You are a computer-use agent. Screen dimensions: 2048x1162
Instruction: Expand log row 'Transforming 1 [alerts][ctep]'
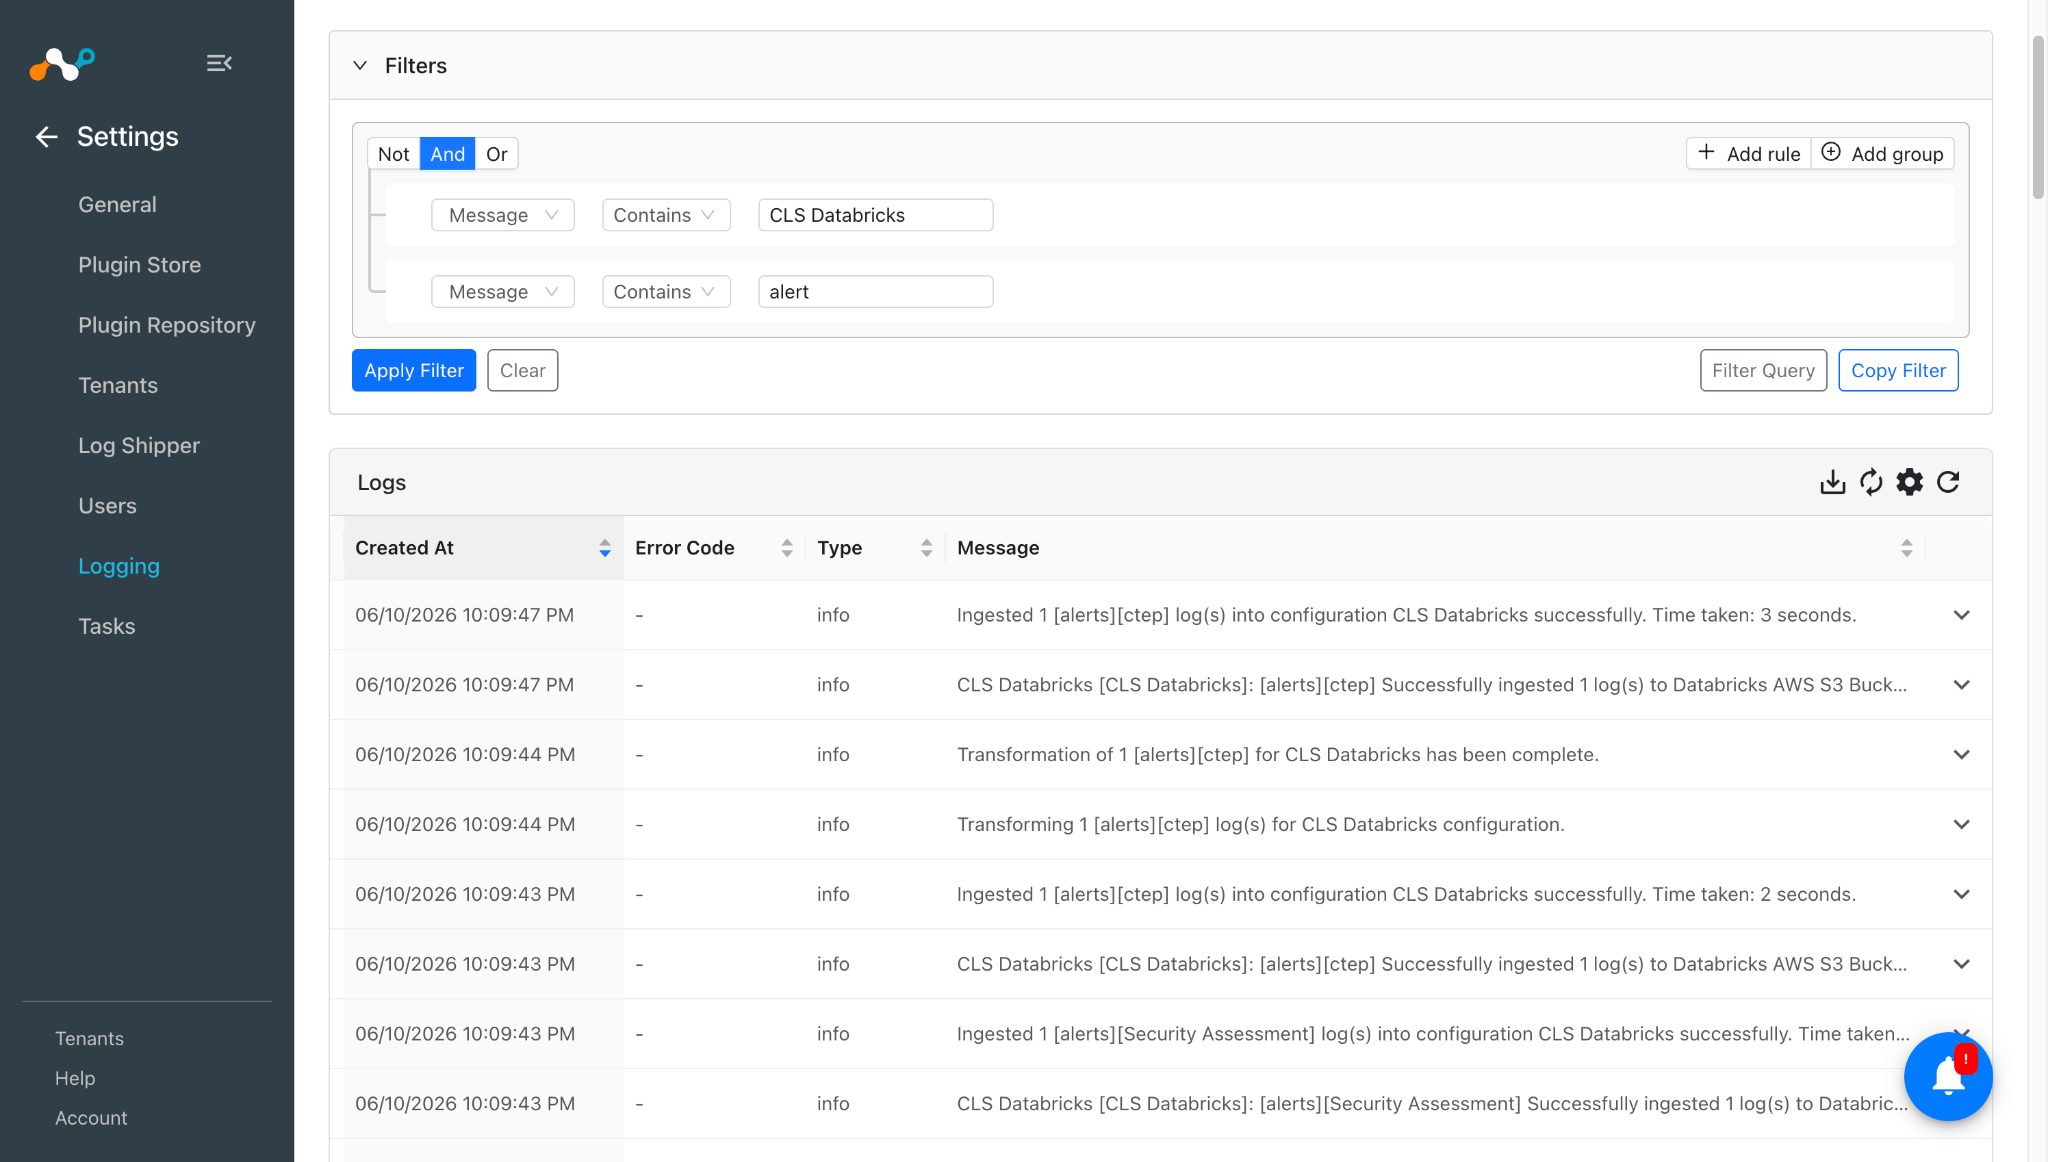[x=1961, y=825]
